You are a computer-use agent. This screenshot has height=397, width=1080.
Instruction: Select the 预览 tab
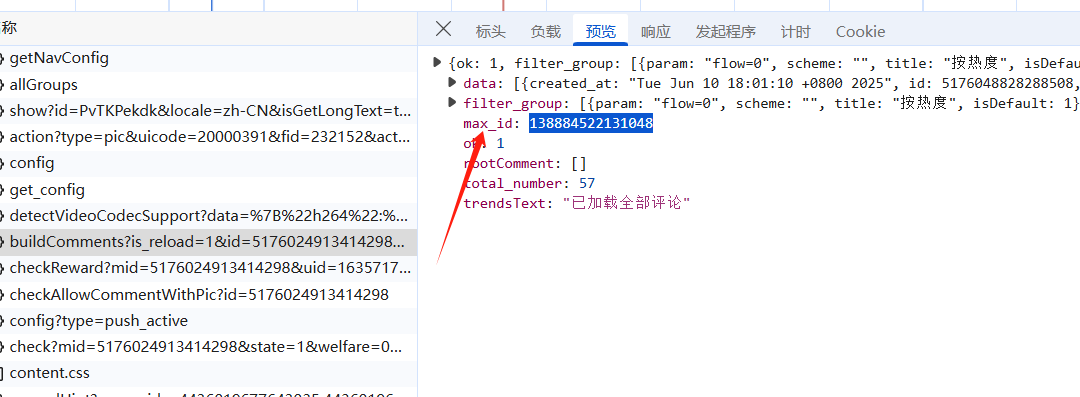click(x=601, y=32)
